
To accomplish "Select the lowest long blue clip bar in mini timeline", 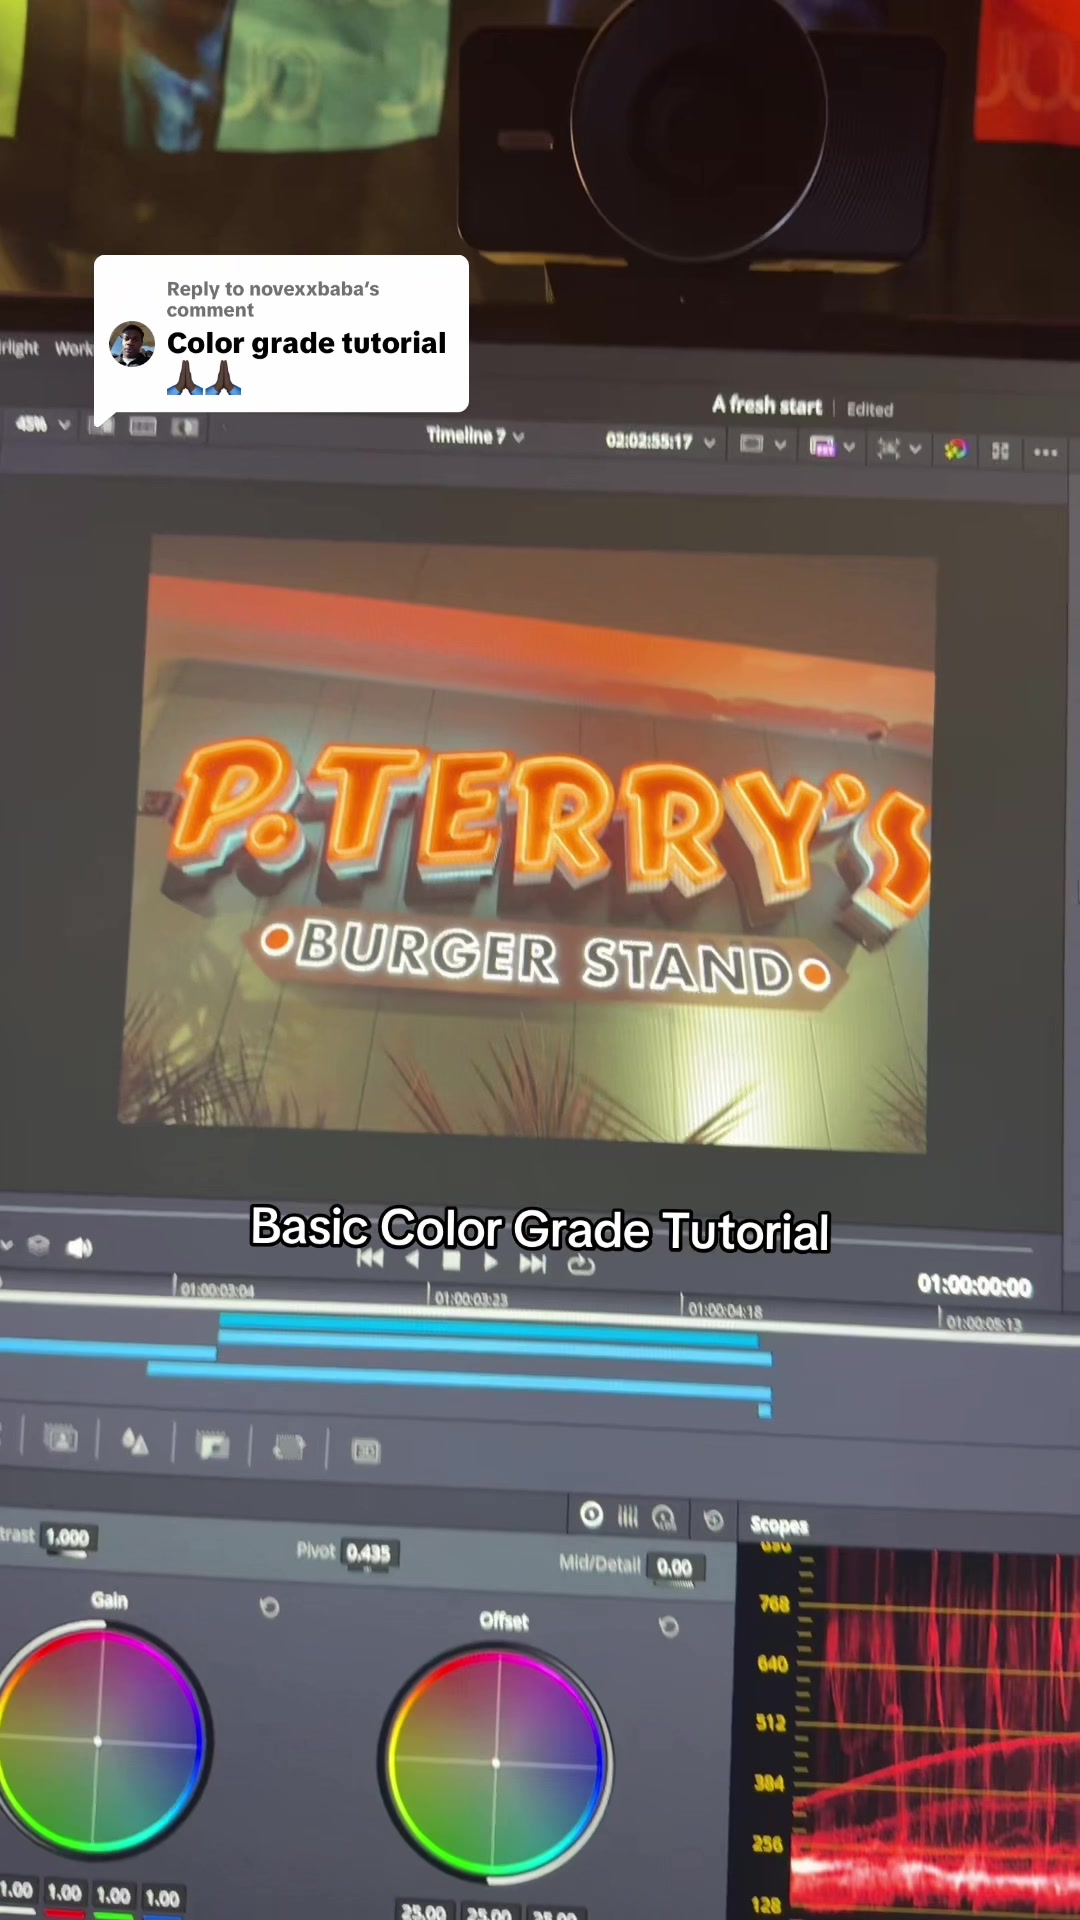I will [459, 1381].
